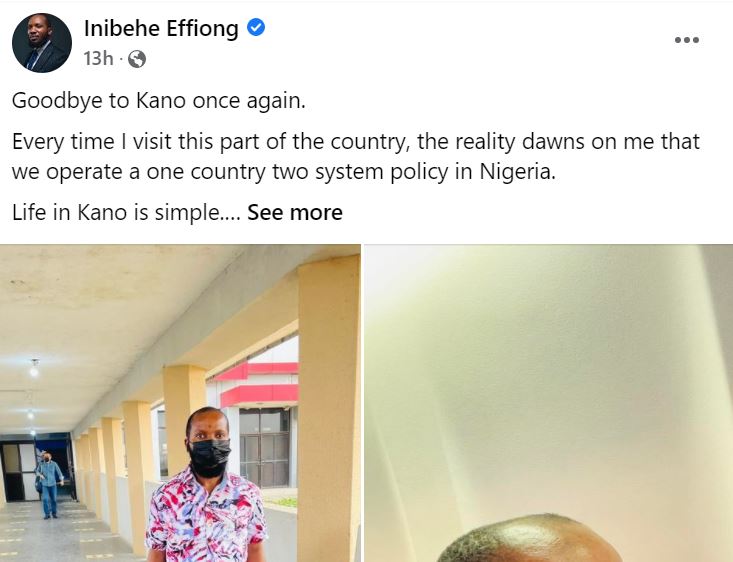Image resolution: width=733 pixels, height=562 pixels.
Task: Open the right close-up photo
Action: (x=548, y=402)
